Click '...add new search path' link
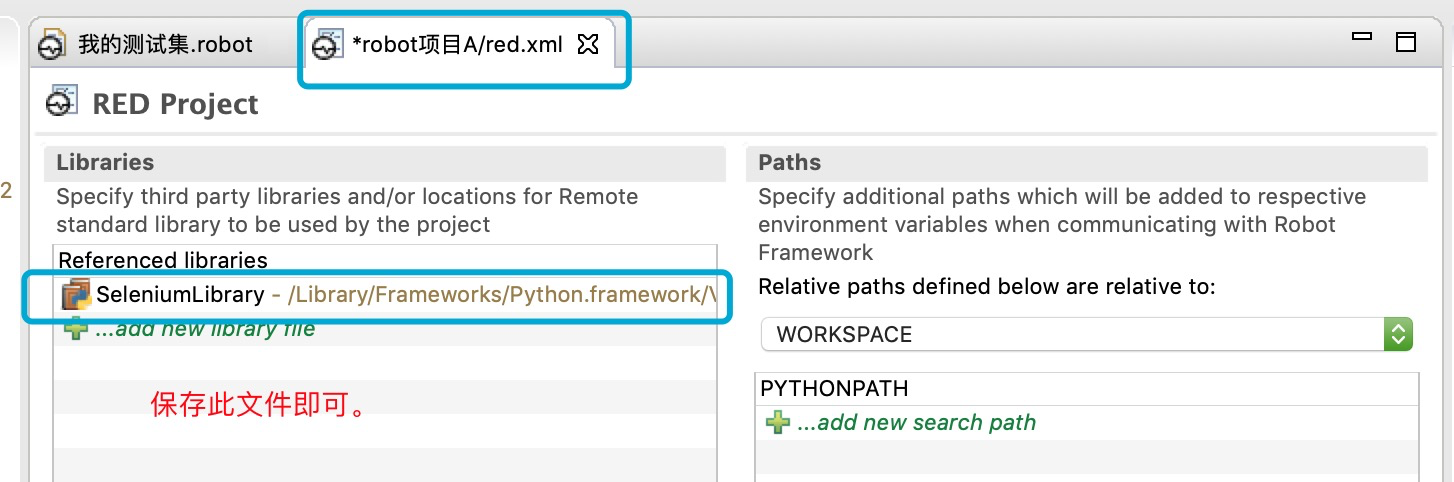Image resolution: width=1454 pixels, height=482 pixels. [916, 423]
